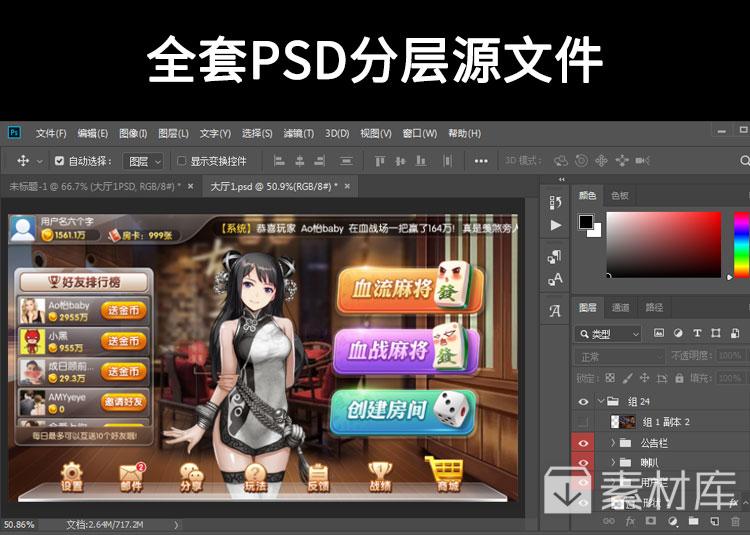
Task: Open the Glyphs panel icon
Action: pos(555,311)
